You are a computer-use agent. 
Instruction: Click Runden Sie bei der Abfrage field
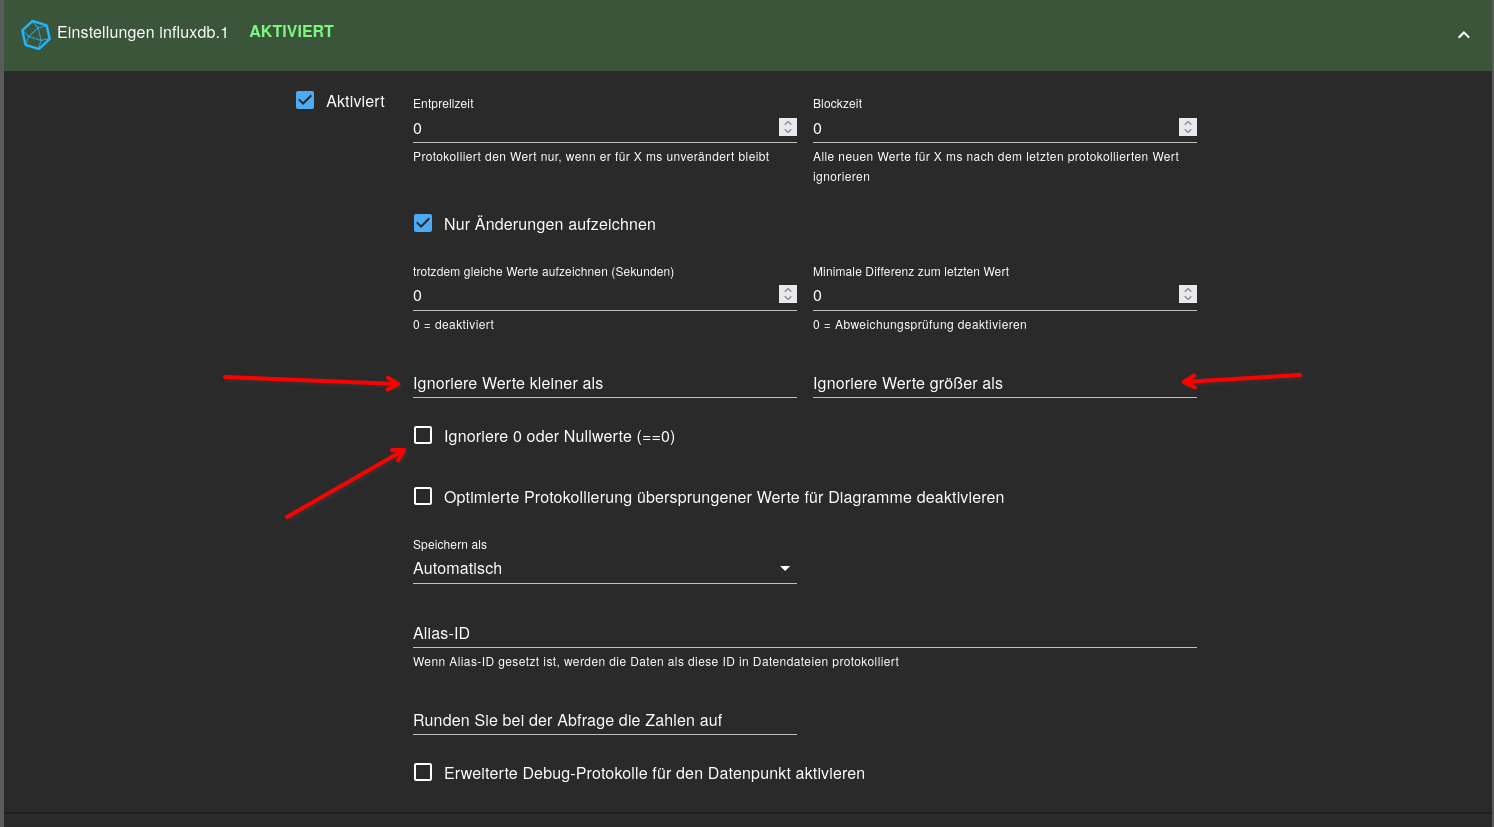point(605,720)
